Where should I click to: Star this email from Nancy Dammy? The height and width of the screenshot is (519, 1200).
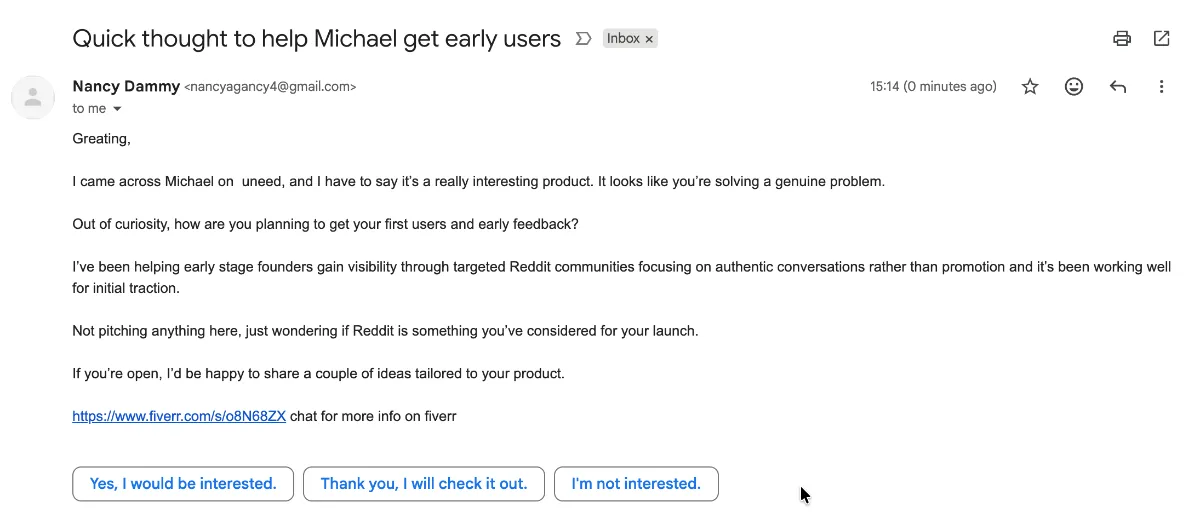(x=1030, y=87)
